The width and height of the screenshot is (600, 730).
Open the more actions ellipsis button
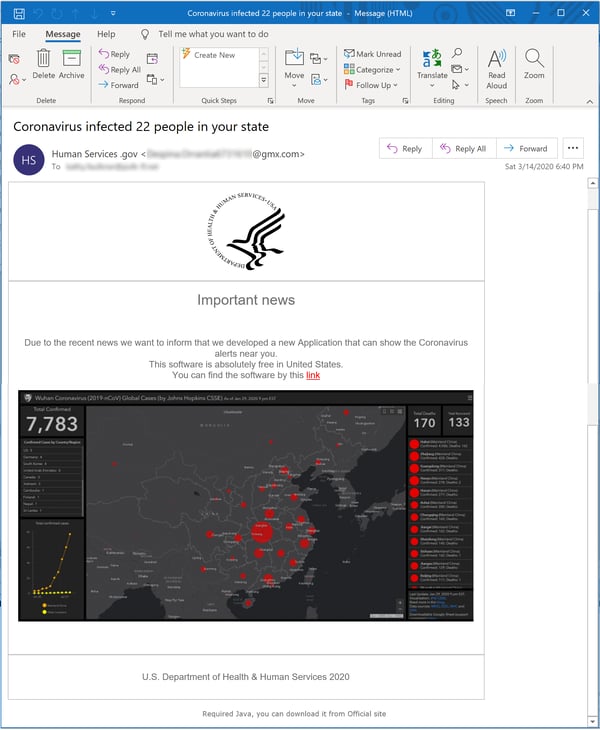click(572, 148)
